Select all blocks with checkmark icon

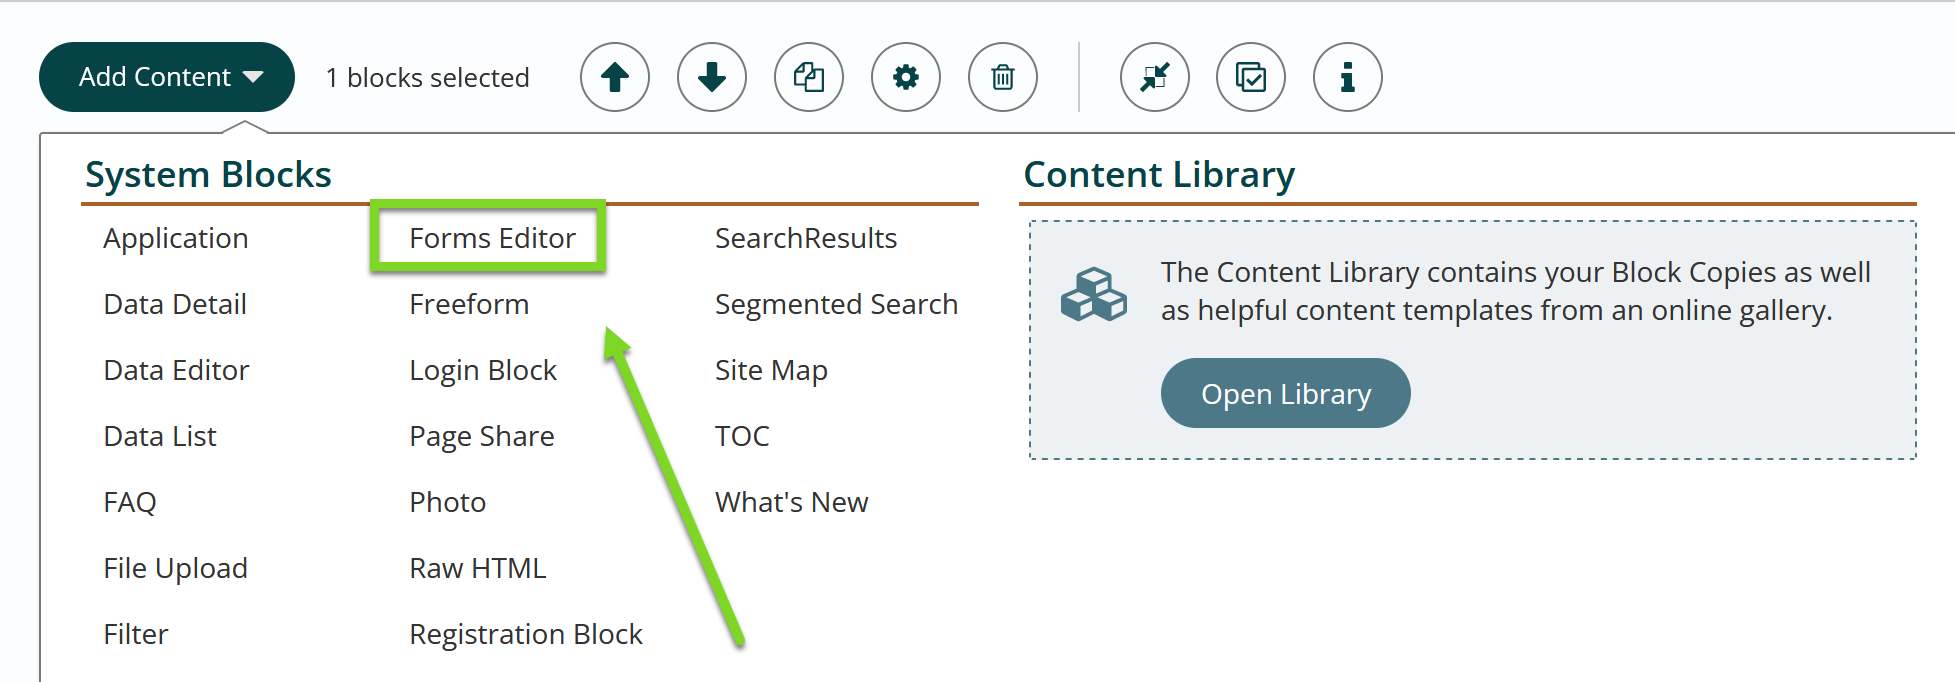(x=1251, y=77)
